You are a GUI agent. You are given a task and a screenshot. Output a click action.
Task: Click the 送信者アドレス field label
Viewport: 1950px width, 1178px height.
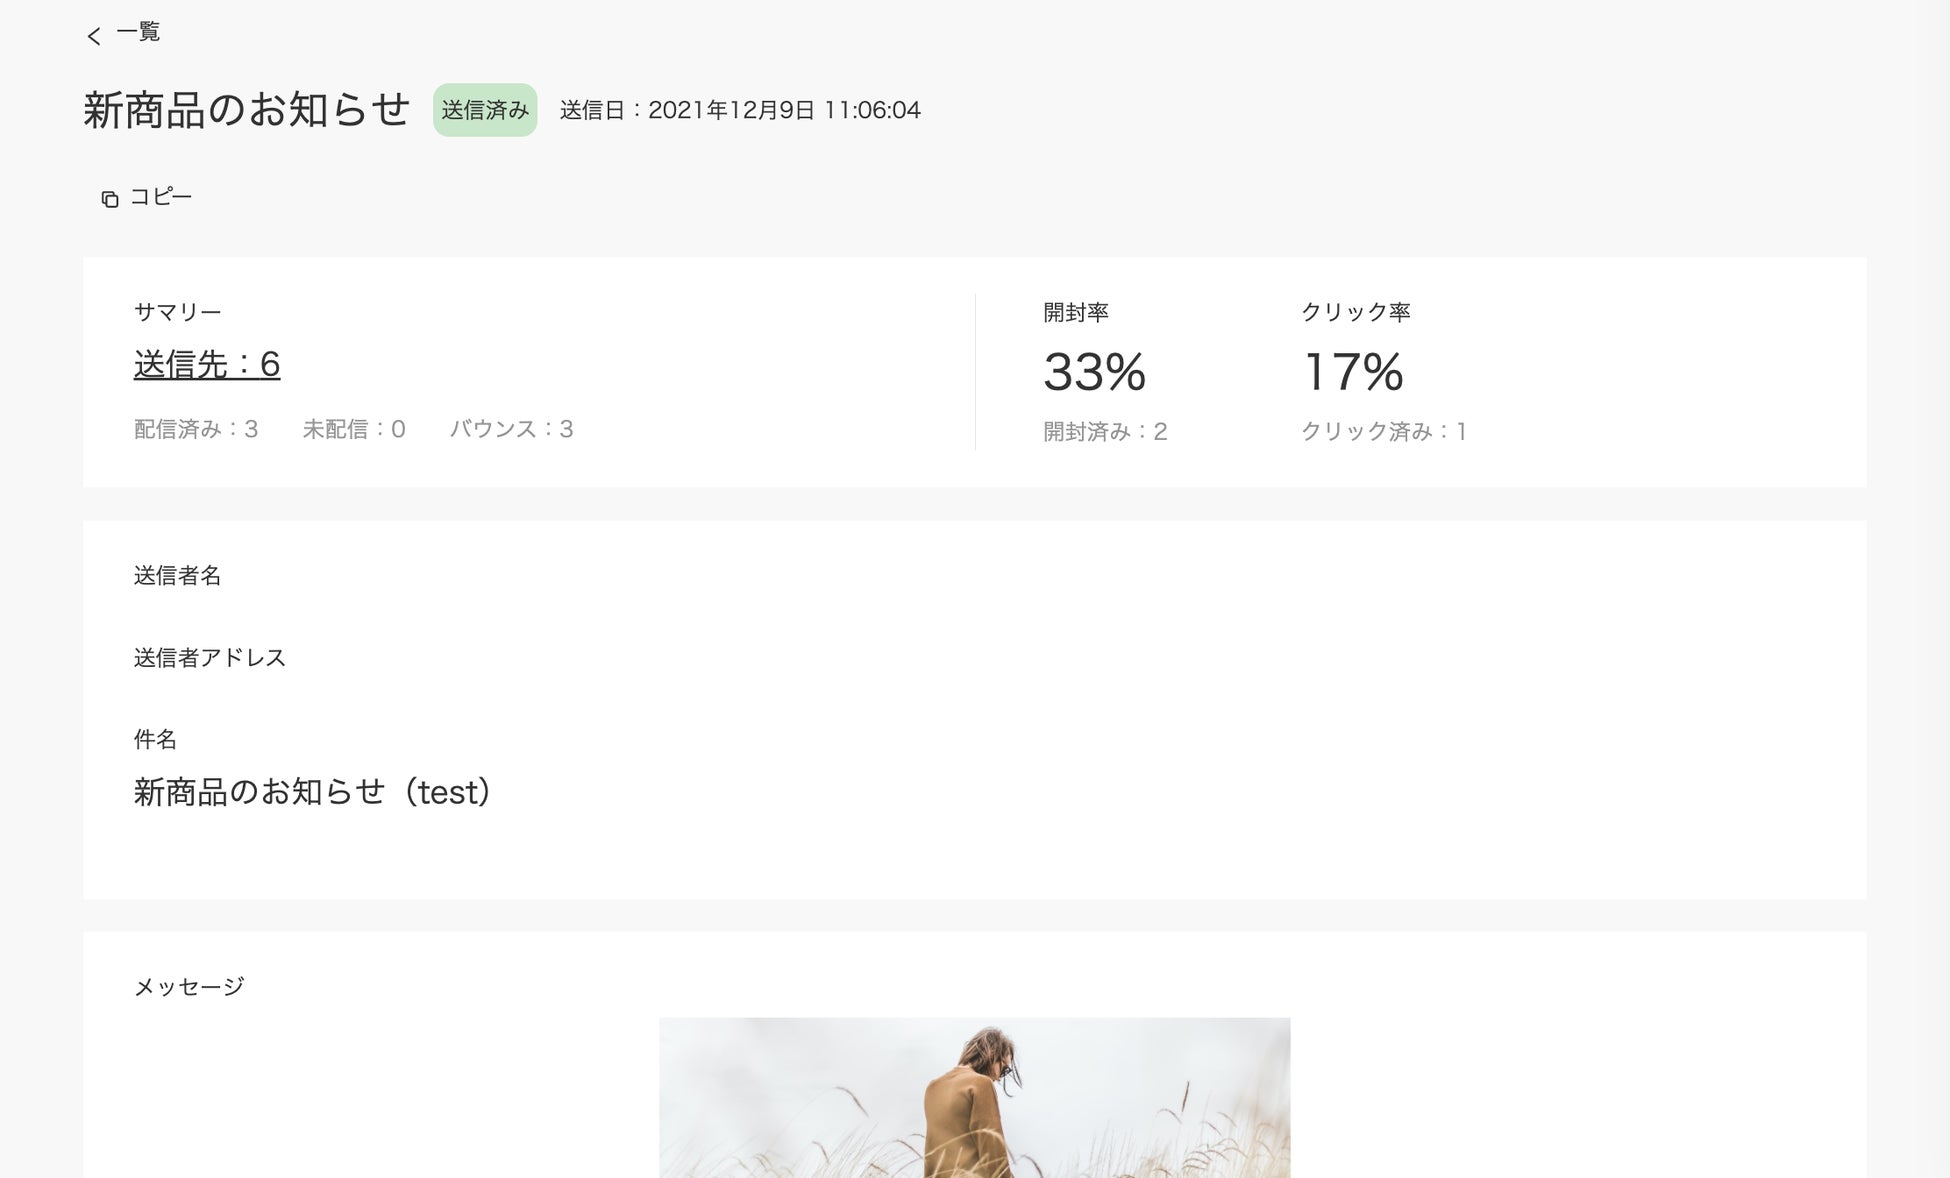210,657
